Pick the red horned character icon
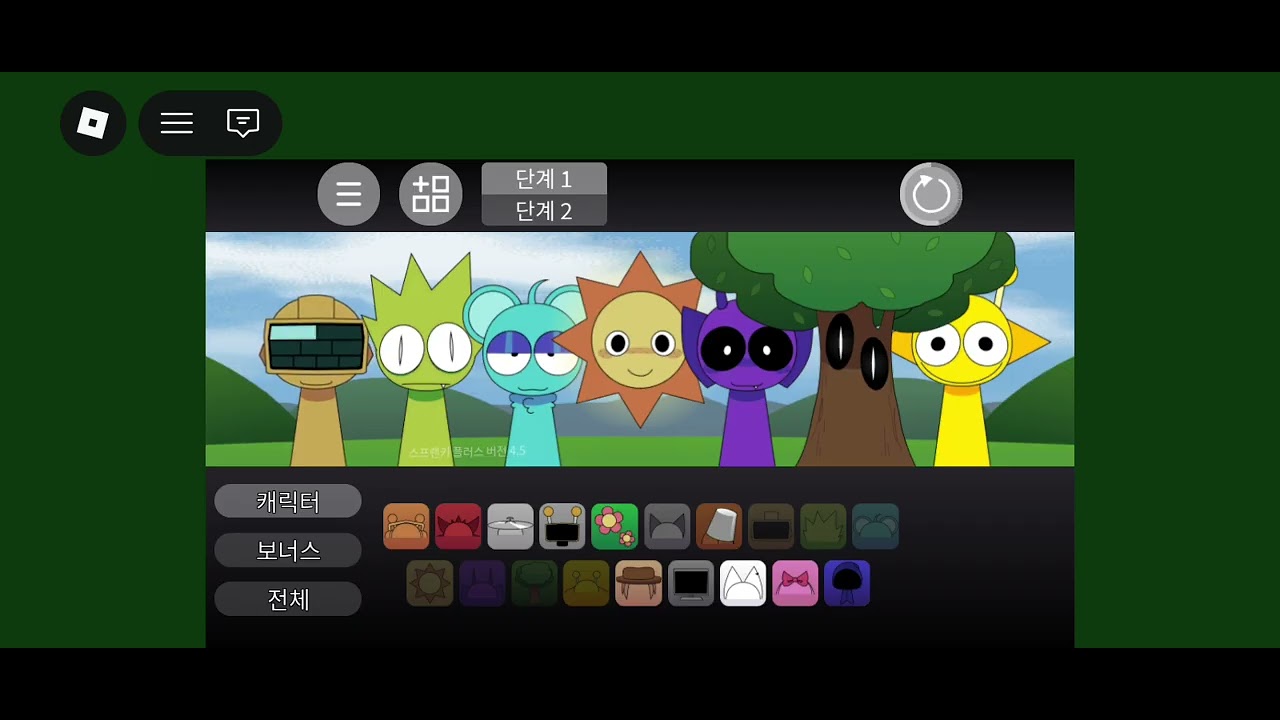The height and width of the screenshot is (720, 1280). [x=458, y=526]
